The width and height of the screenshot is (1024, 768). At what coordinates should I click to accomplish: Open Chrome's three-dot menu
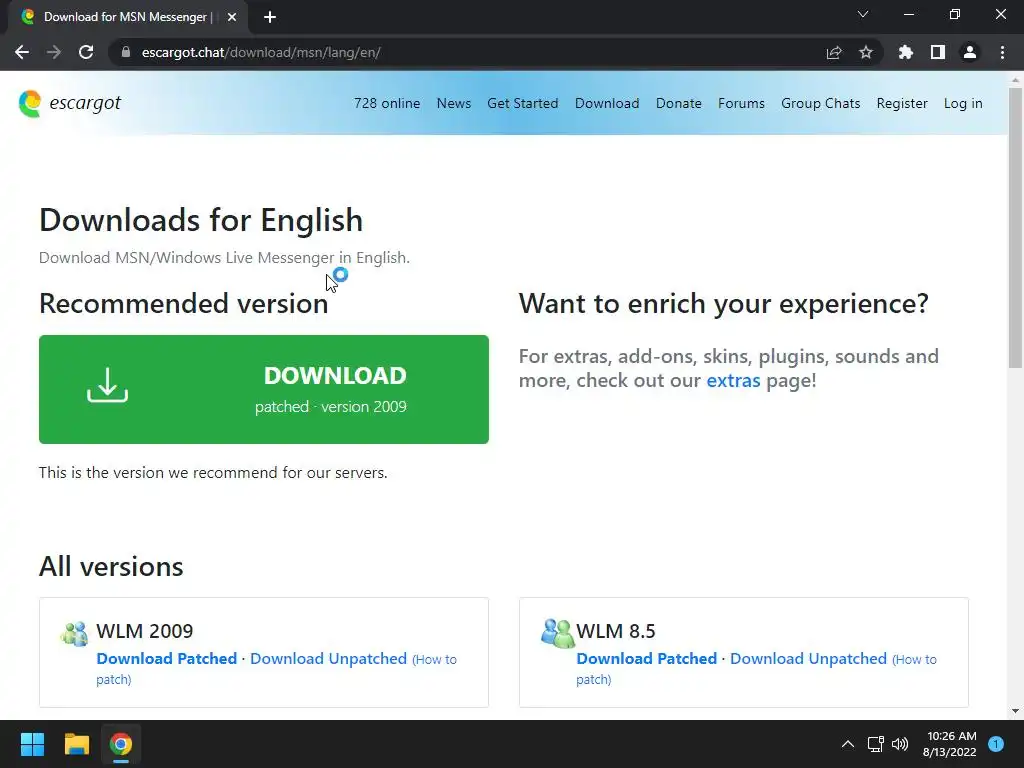[1002, 52]
